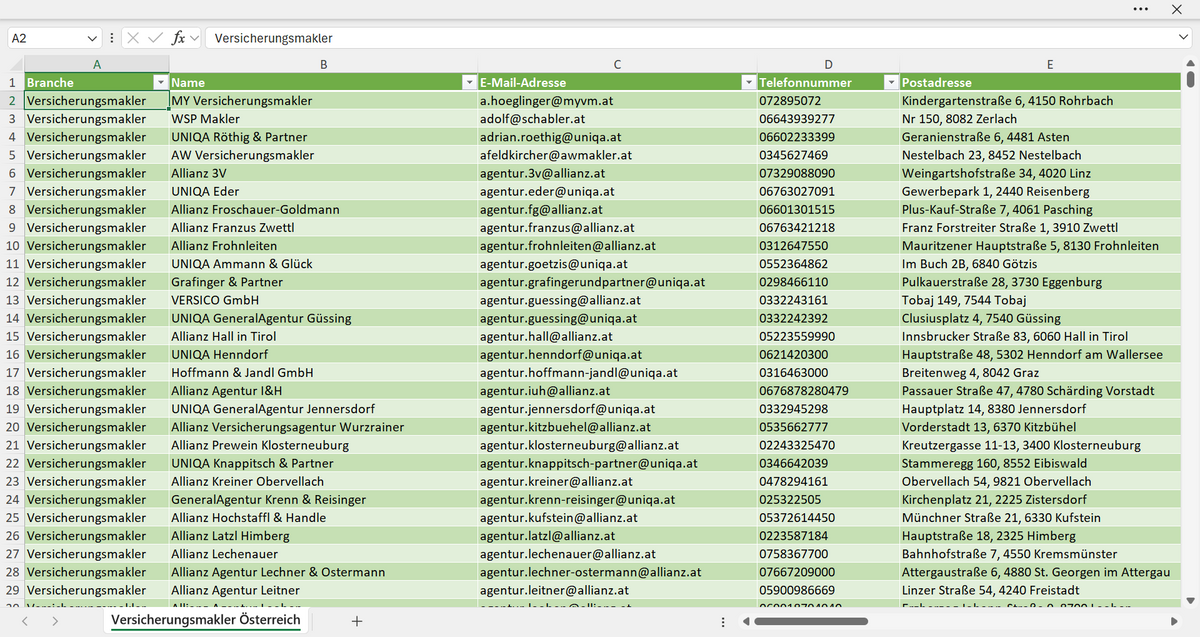Select column E header

tap(1049, 64)
